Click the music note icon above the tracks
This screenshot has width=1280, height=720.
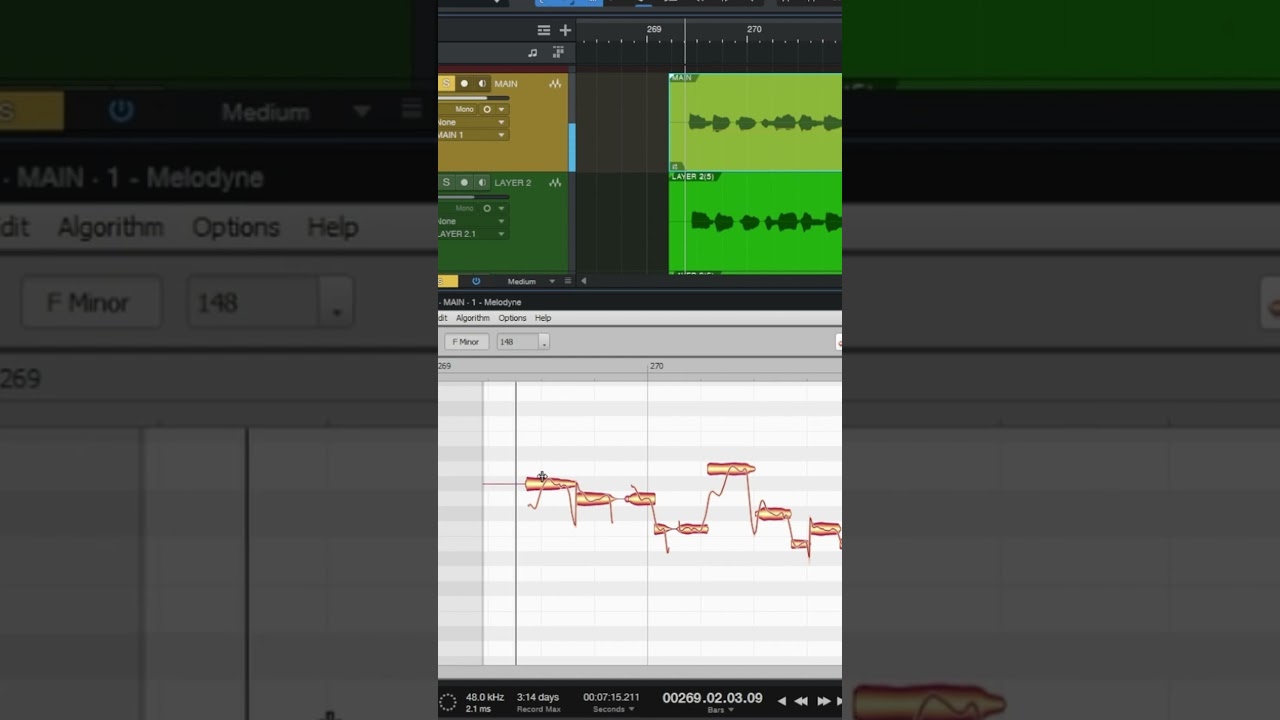pos(532,52)
